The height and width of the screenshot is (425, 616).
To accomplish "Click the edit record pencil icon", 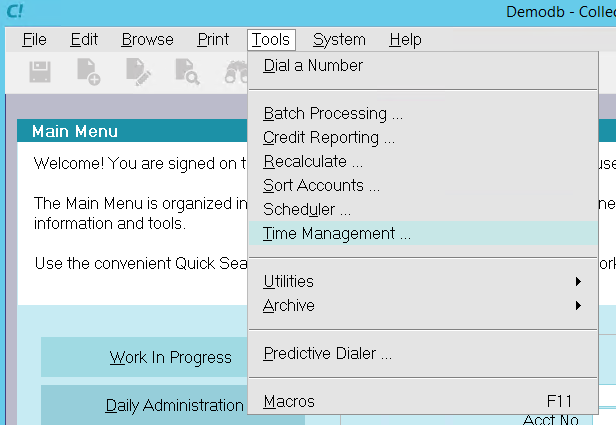I will coord(138,72).
